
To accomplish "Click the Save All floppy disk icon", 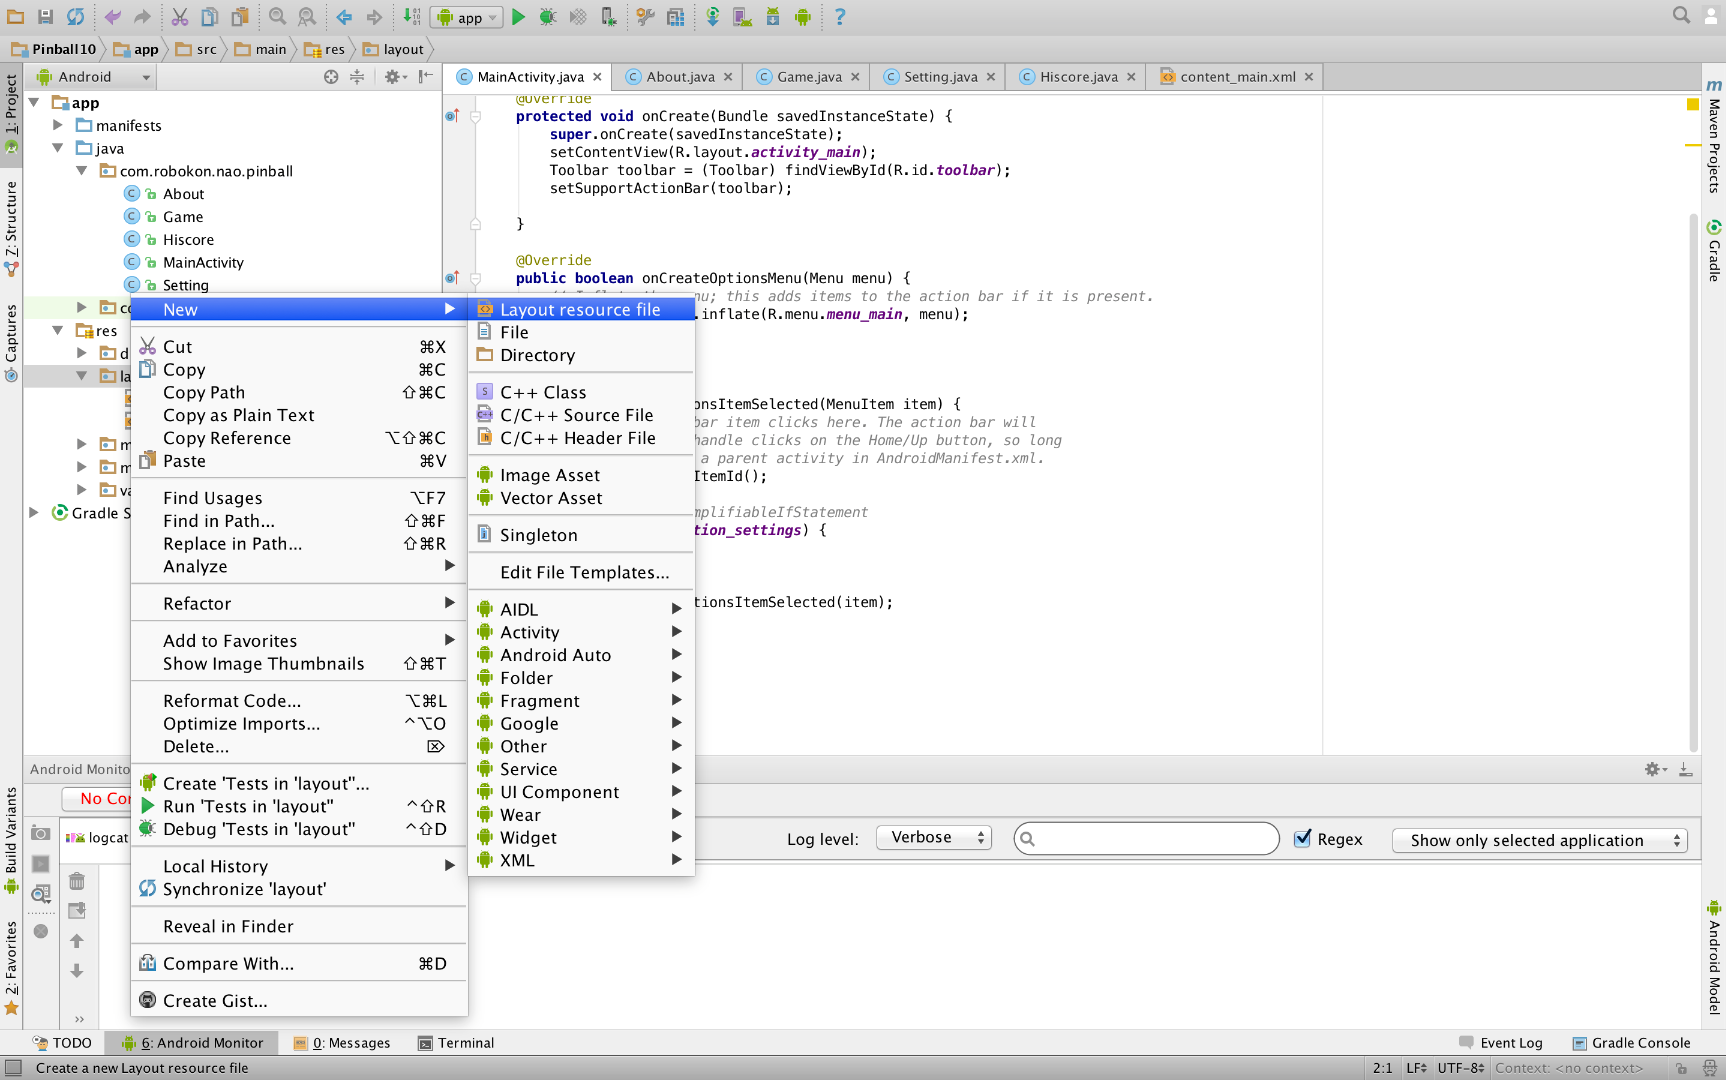I will pos(45,17).
